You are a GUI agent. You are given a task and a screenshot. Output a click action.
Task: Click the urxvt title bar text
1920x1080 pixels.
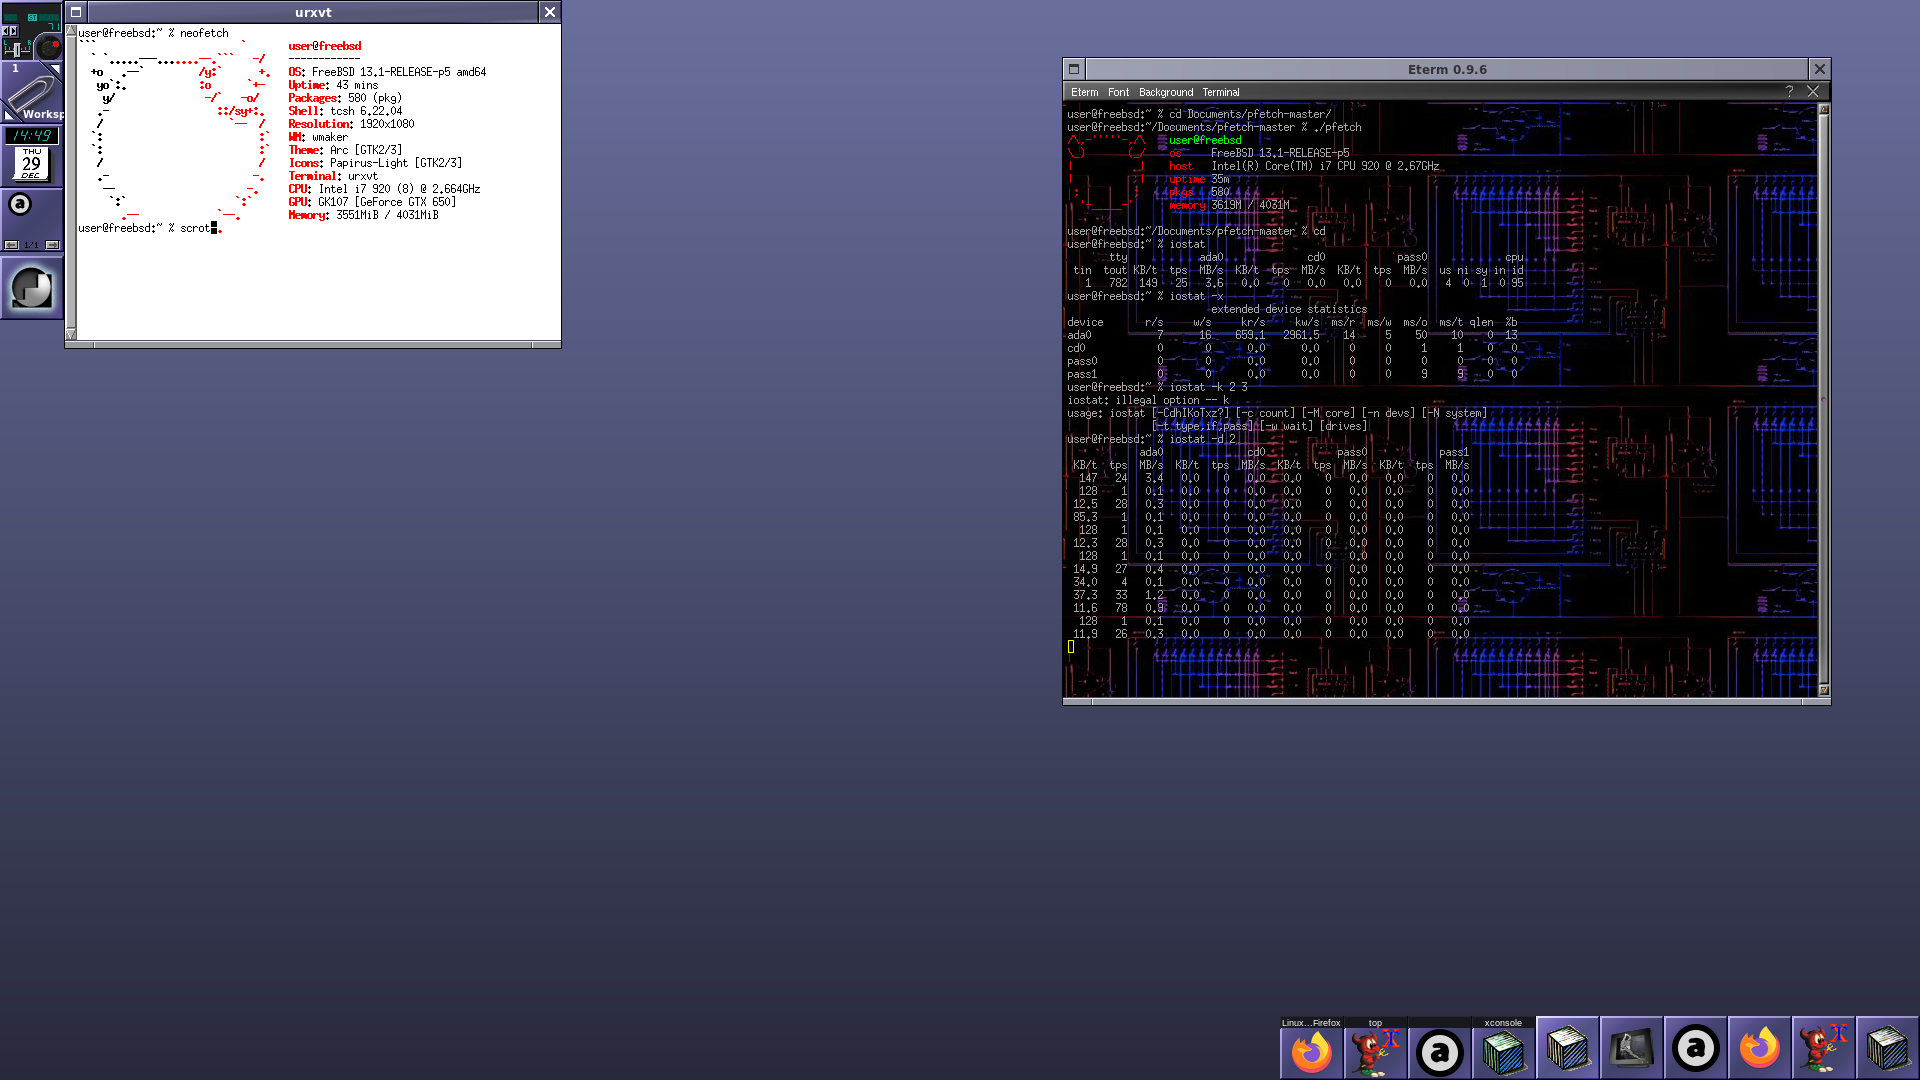[x=313, y=12]
